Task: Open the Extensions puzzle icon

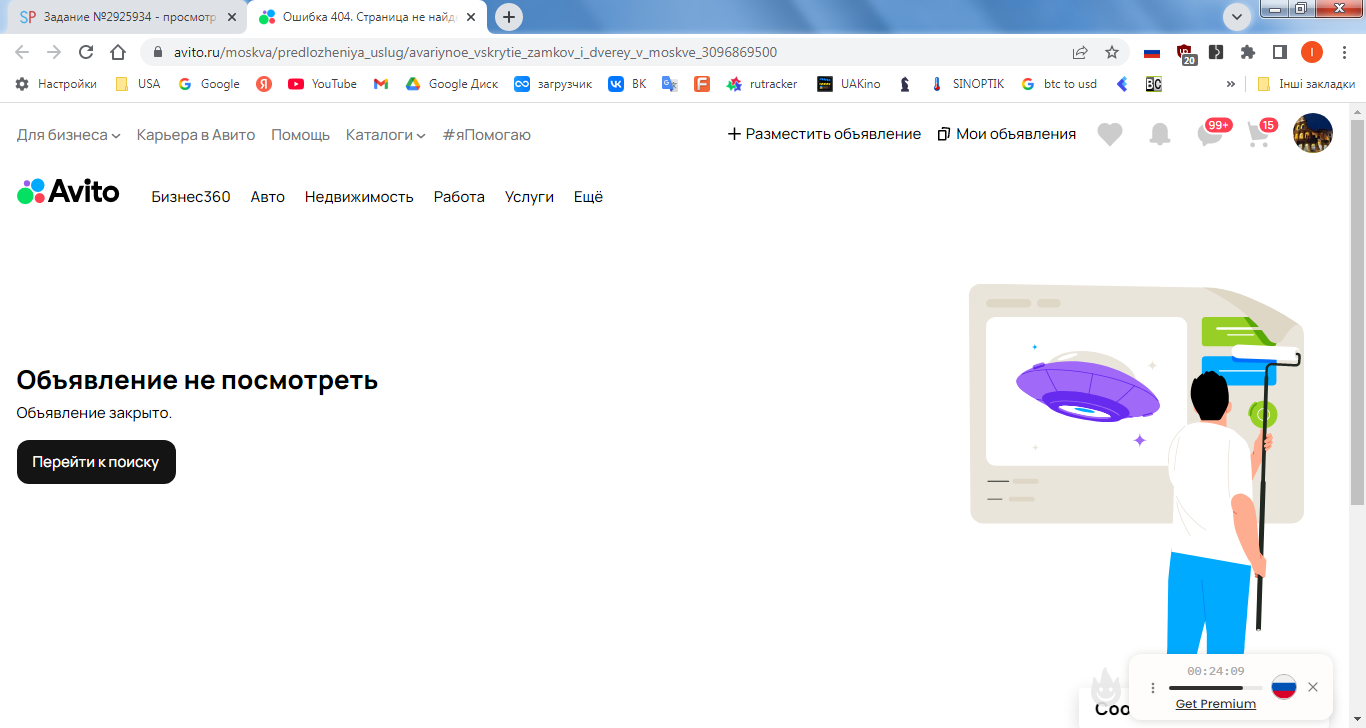Action: (1247, 52)
